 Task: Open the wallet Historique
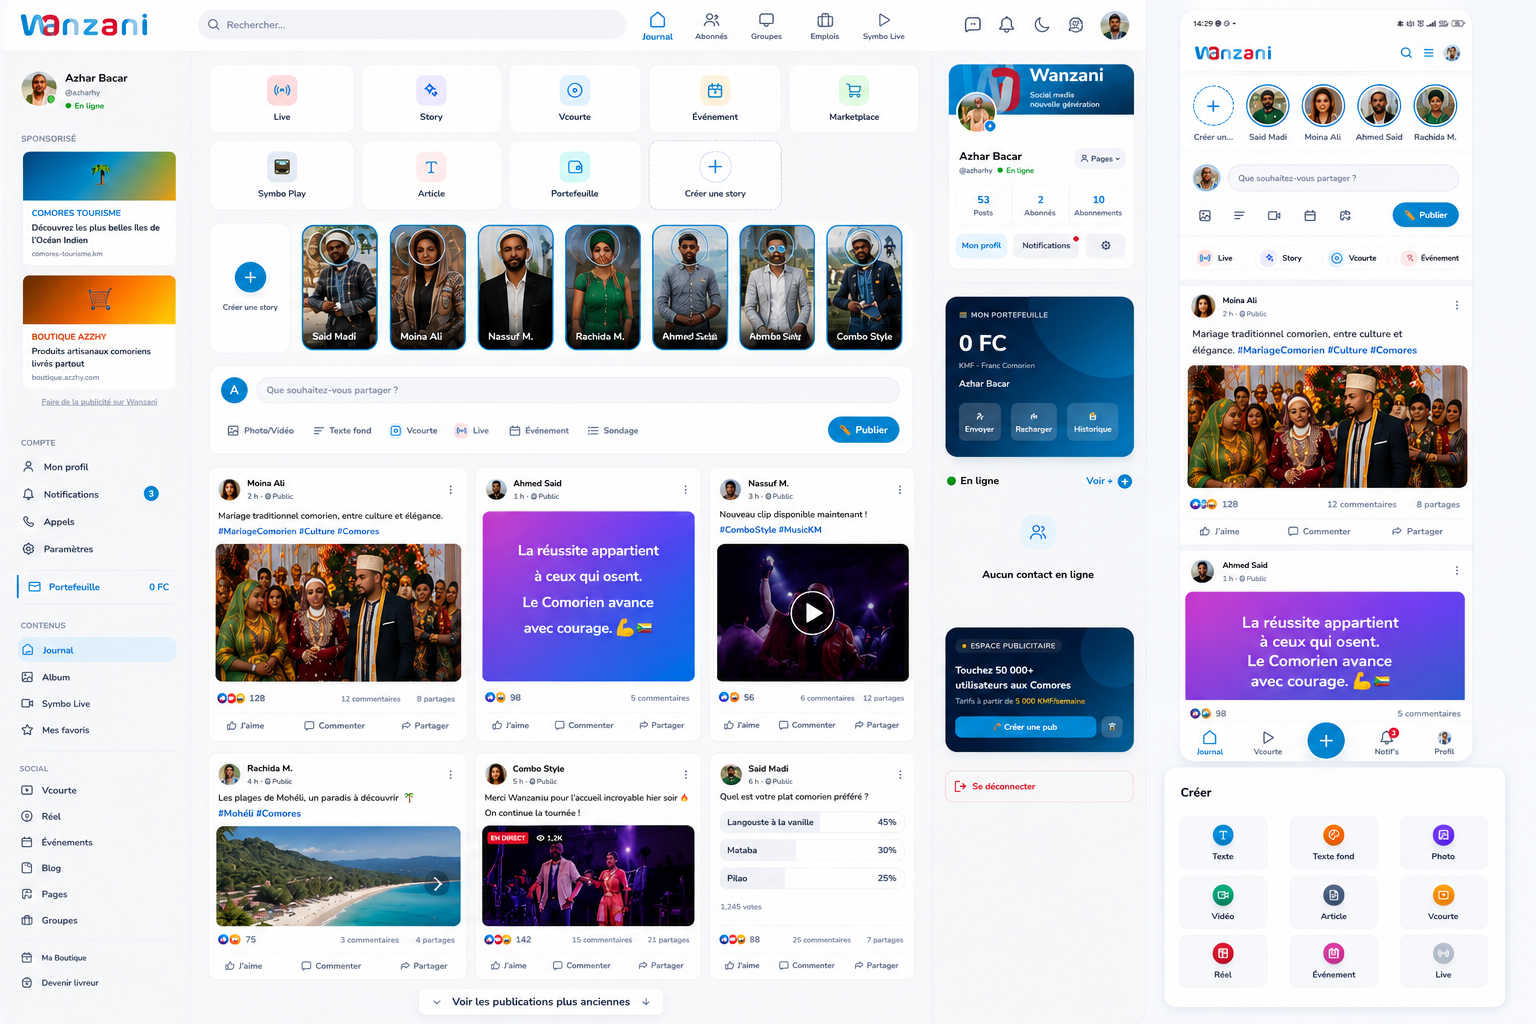click(x=1092, y=421)
